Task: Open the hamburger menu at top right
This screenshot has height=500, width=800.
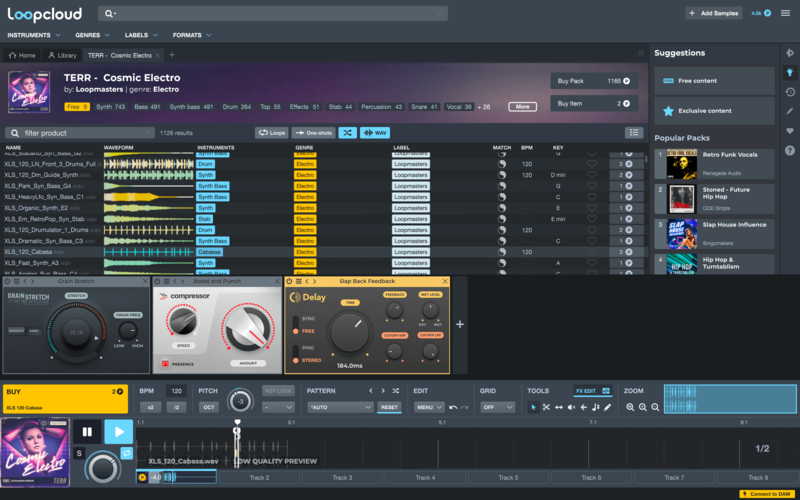Action: 785,13
